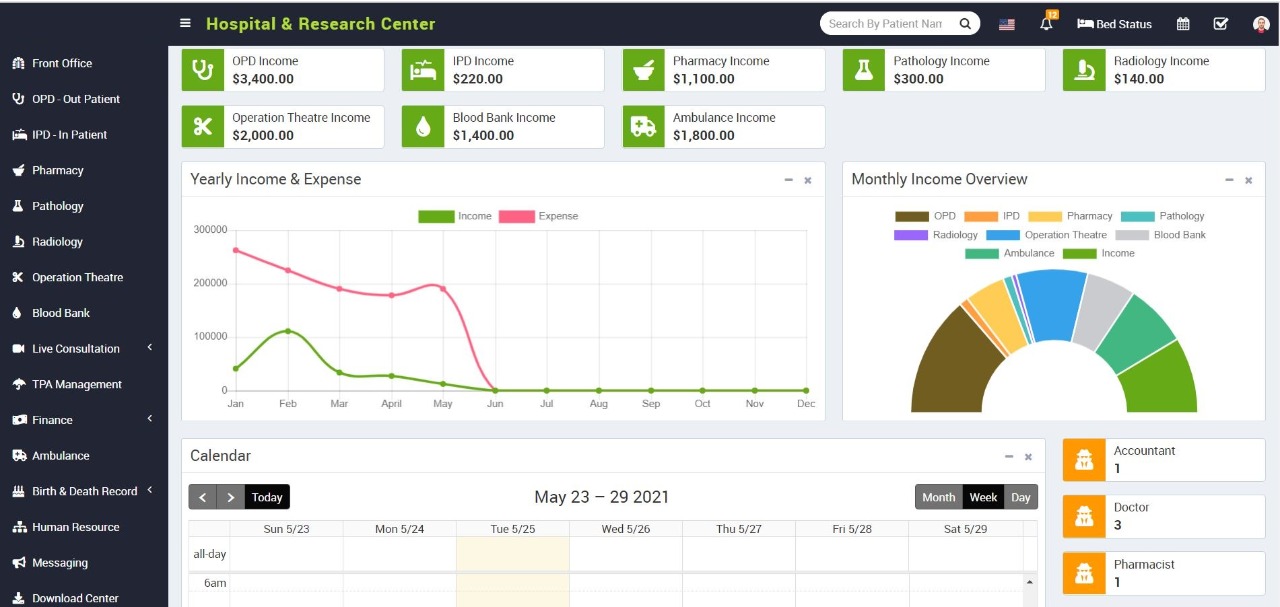The height and width of the screenshot is (607, 1280).
Task: Click the user profile avatar
Action: [x=1260, y=24]
